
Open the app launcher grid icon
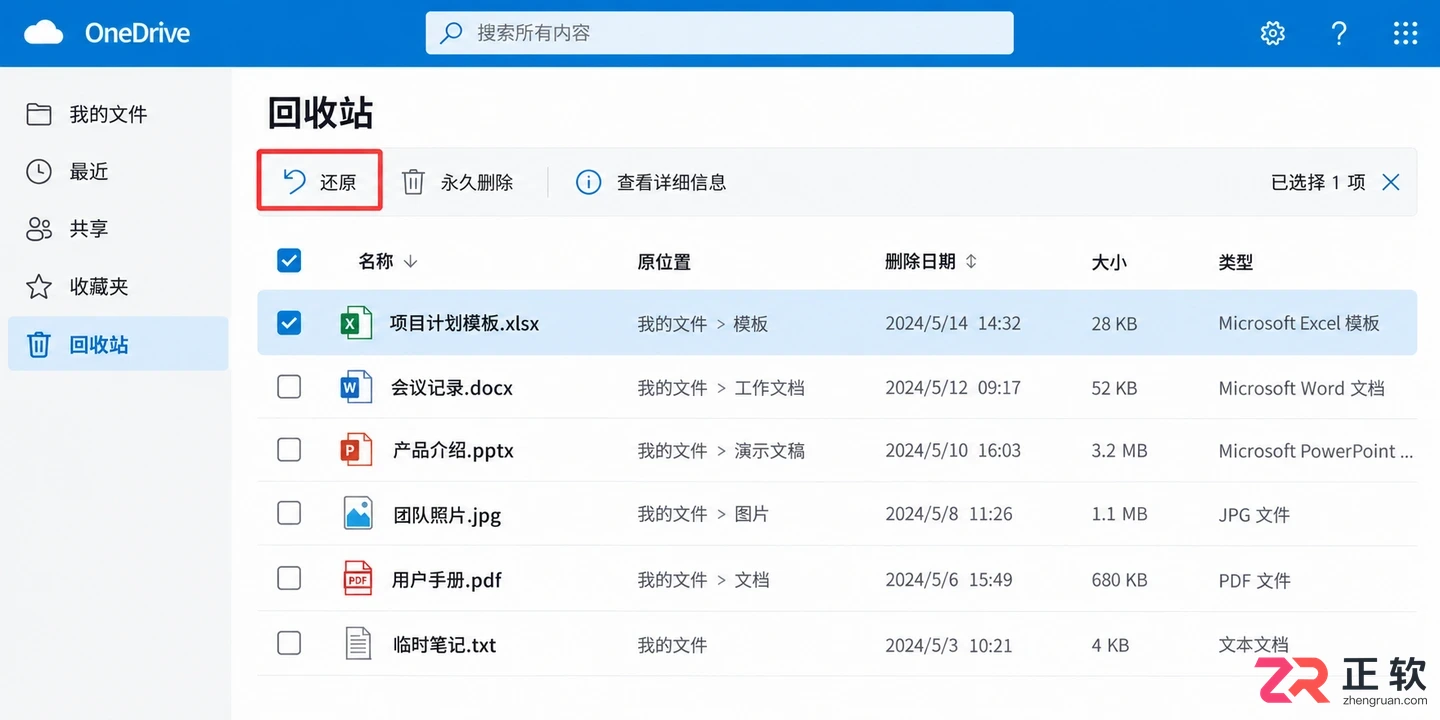(1405, 33)
